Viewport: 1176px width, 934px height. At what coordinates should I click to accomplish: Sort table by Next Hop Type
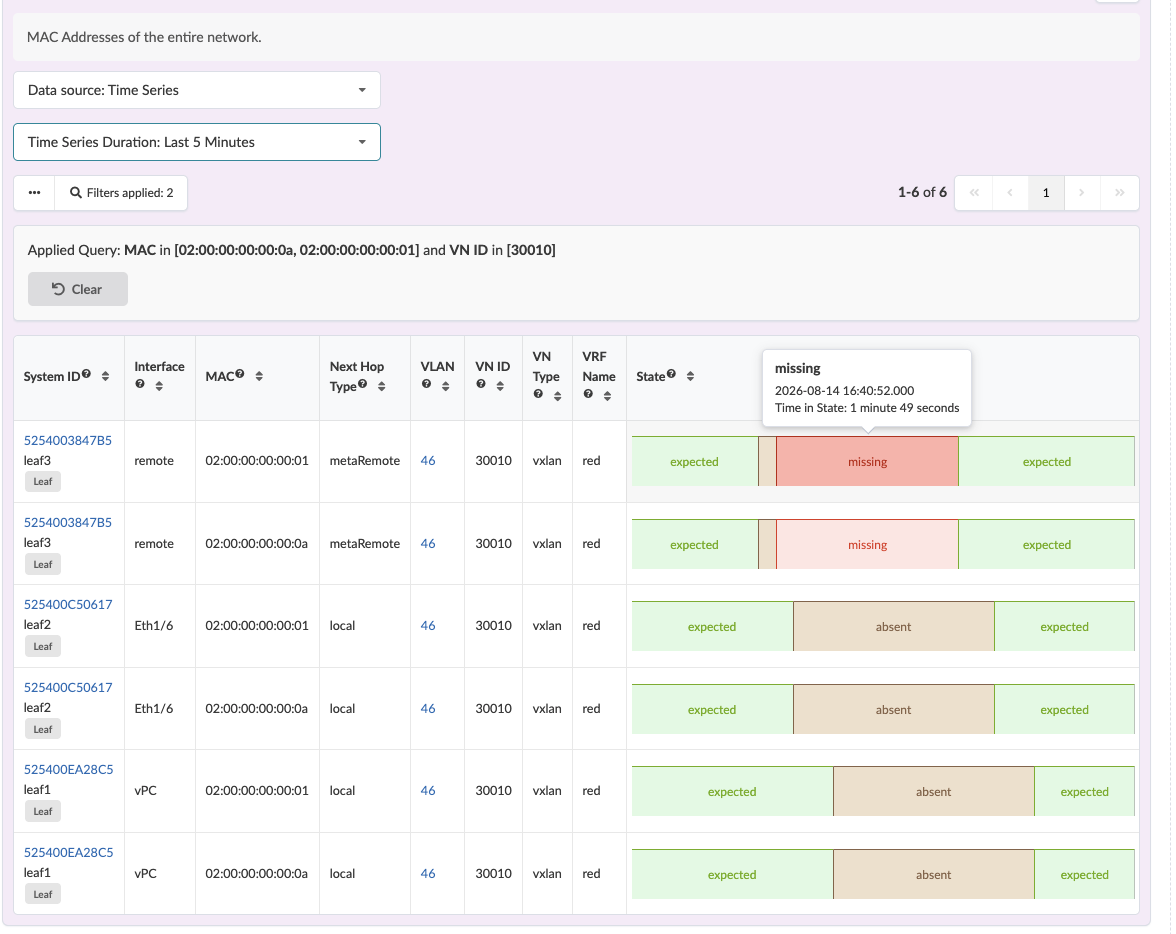[382, 386]
